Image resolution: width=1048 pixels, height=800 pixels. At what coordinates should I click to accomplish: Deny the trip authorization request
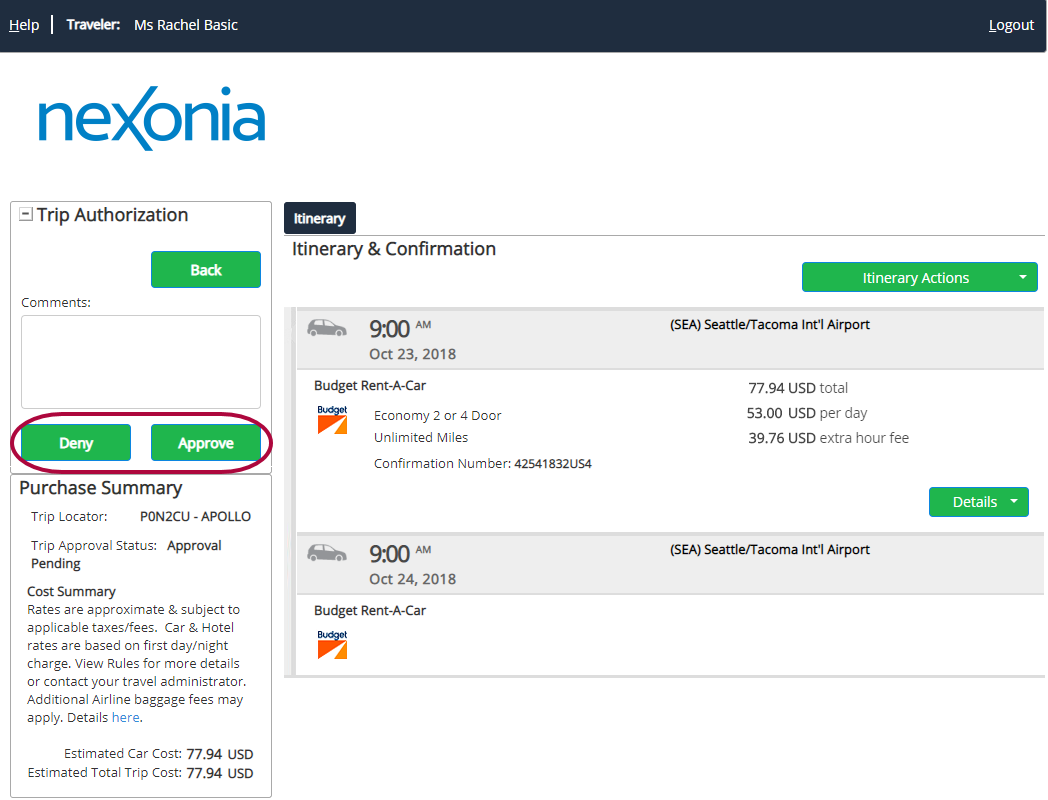coord(76,443)
